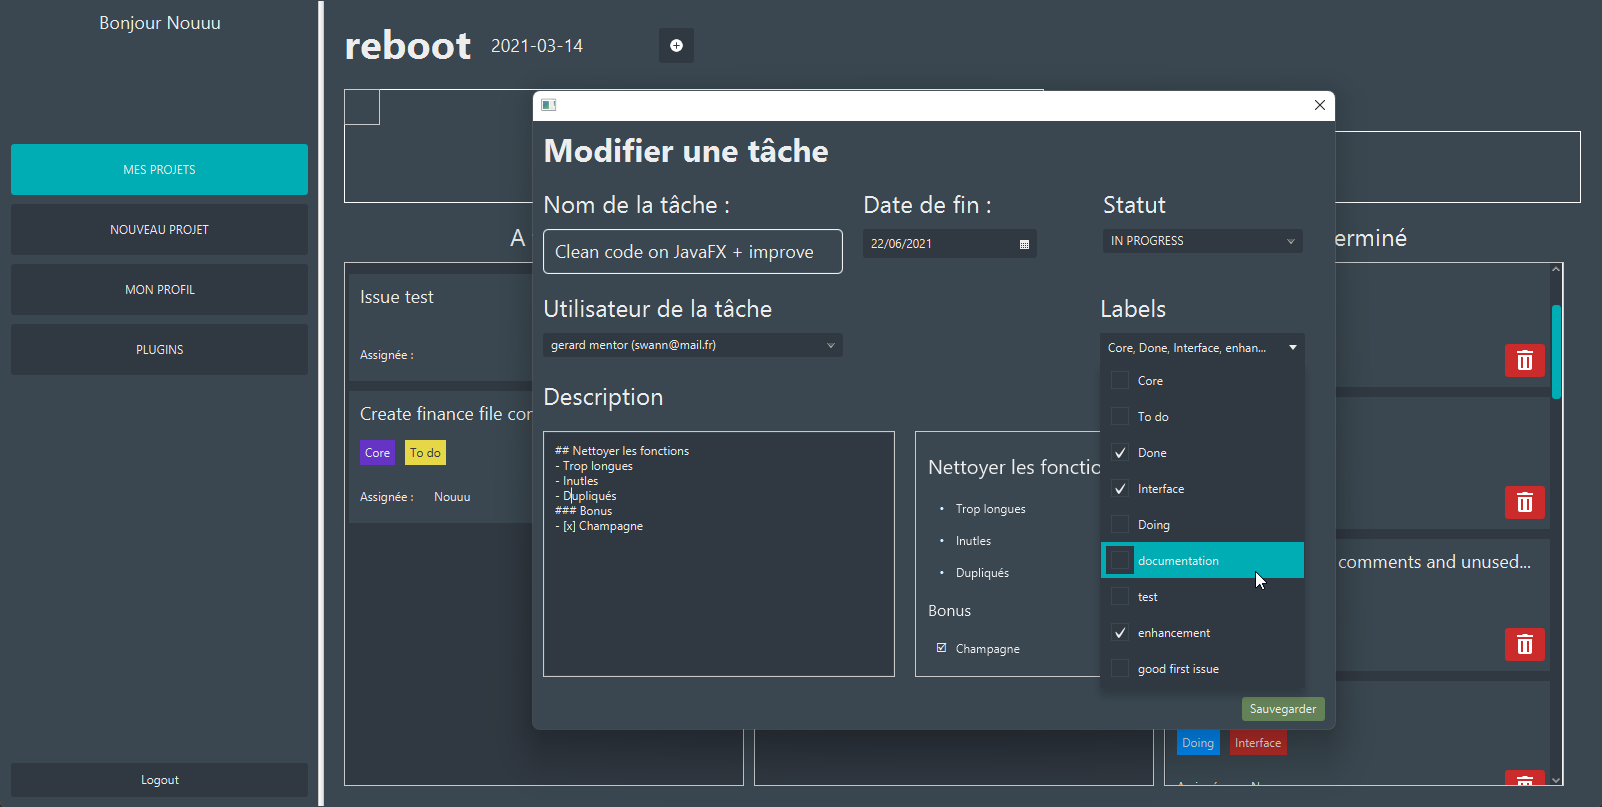Save the task with Sauvegarder
Image resolution: width=1602 pixels, height=807 pixels.
point(1283,709)
